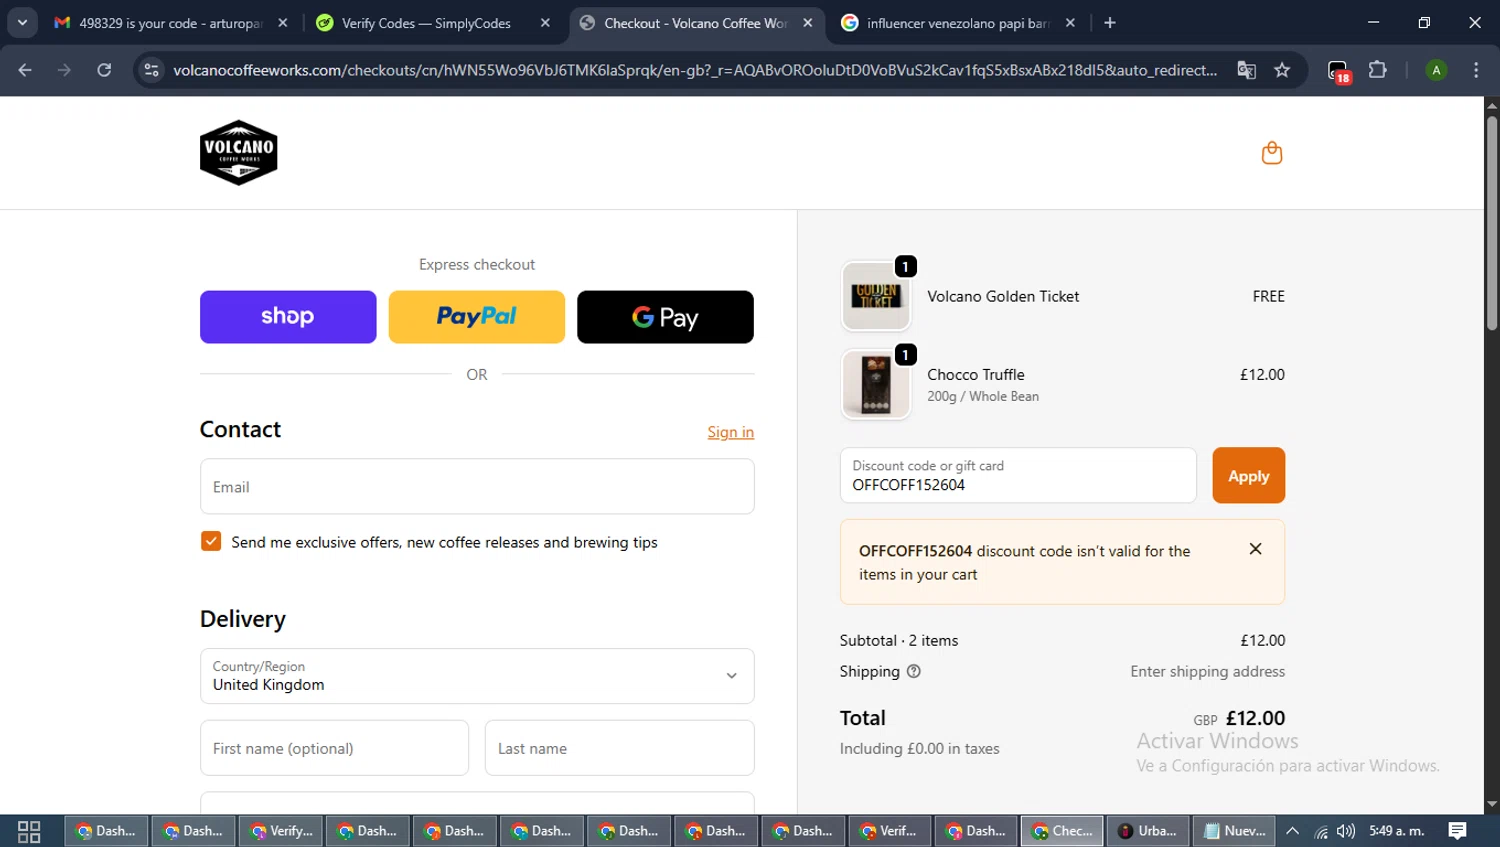
Task: Click the 'Subtotal · 2 items' label
Action: (899, 640)
